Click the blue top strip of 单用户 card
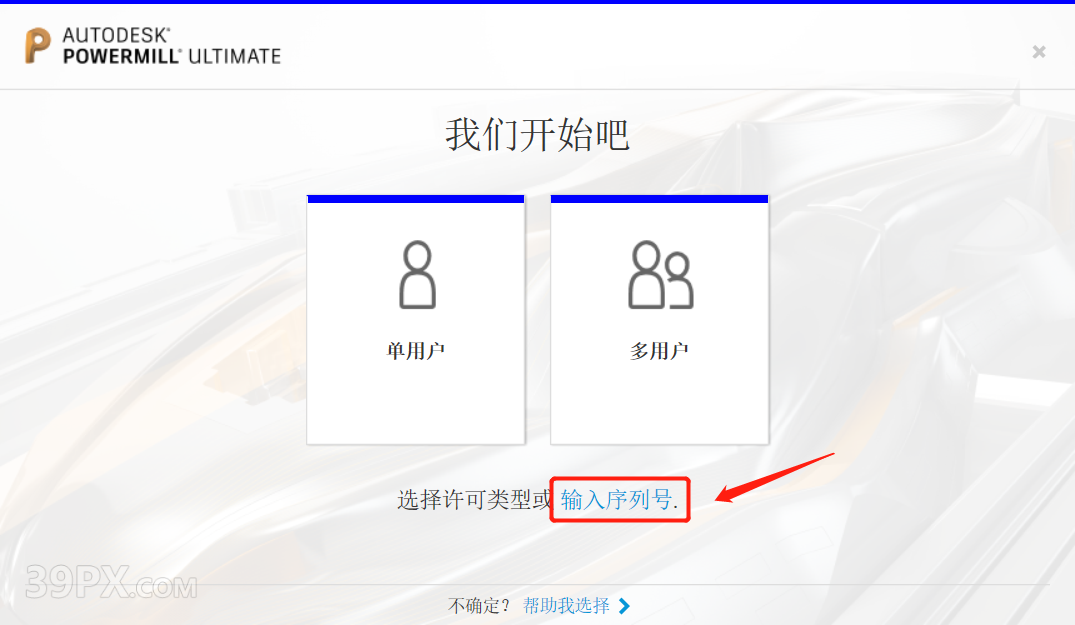This screenshot has width=1075, height=625. click(416, 199)
